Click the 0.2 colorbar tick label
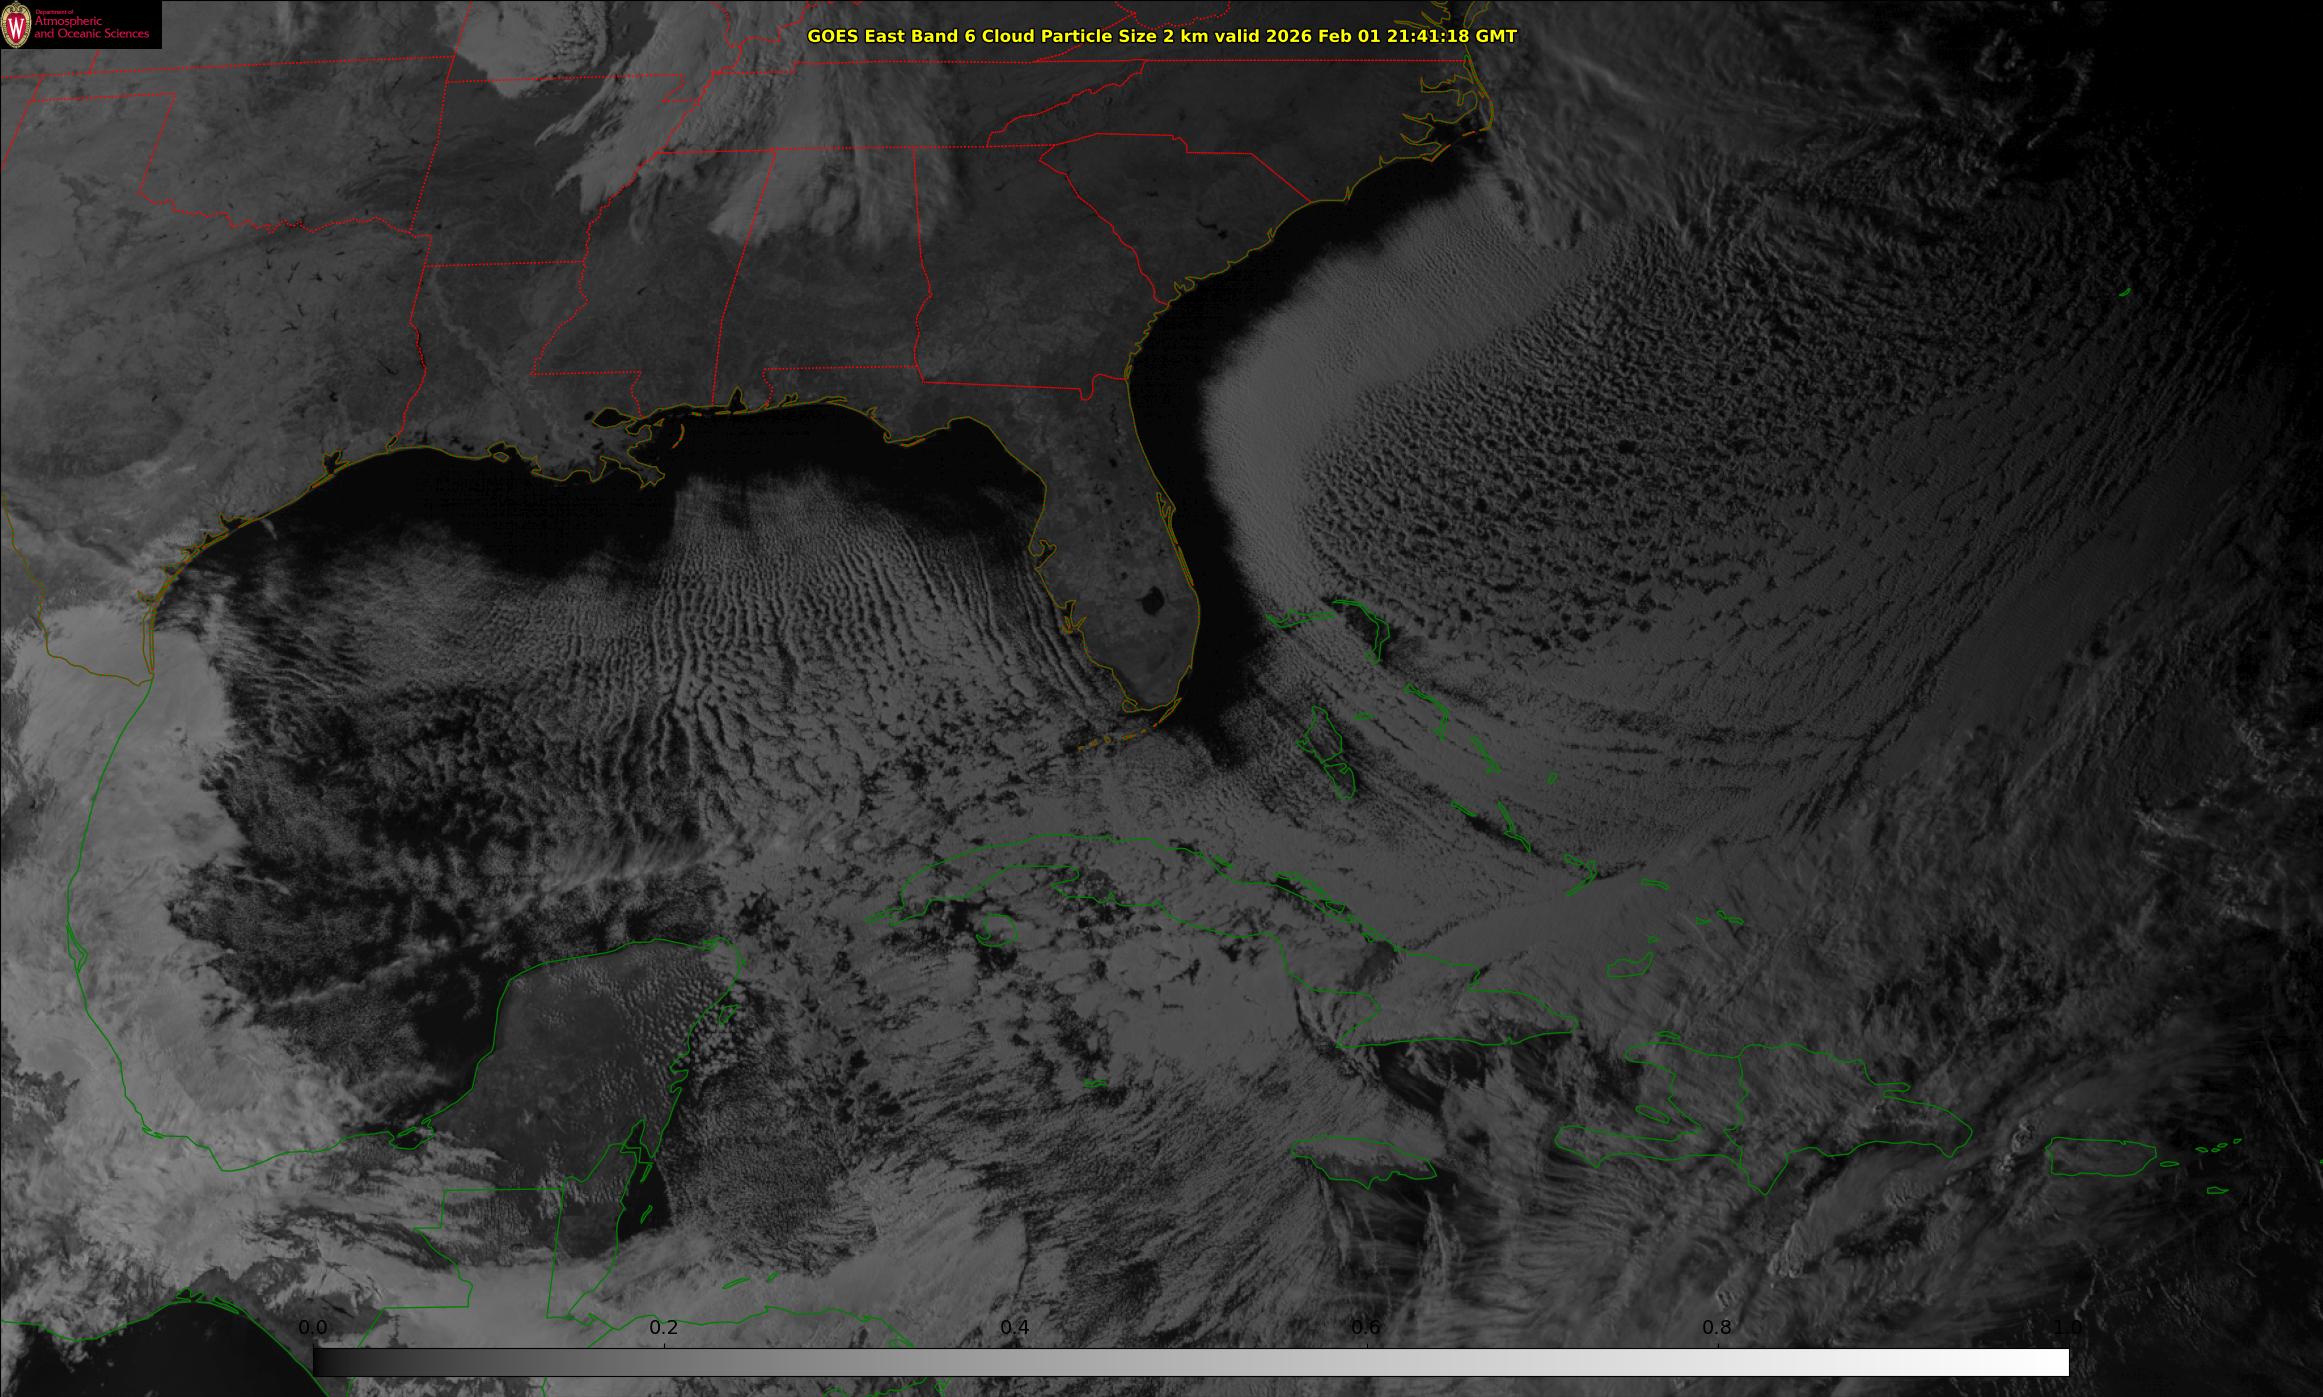Image resolution: width=2323 pixels, height=1397 pixels. (664, 1327)
